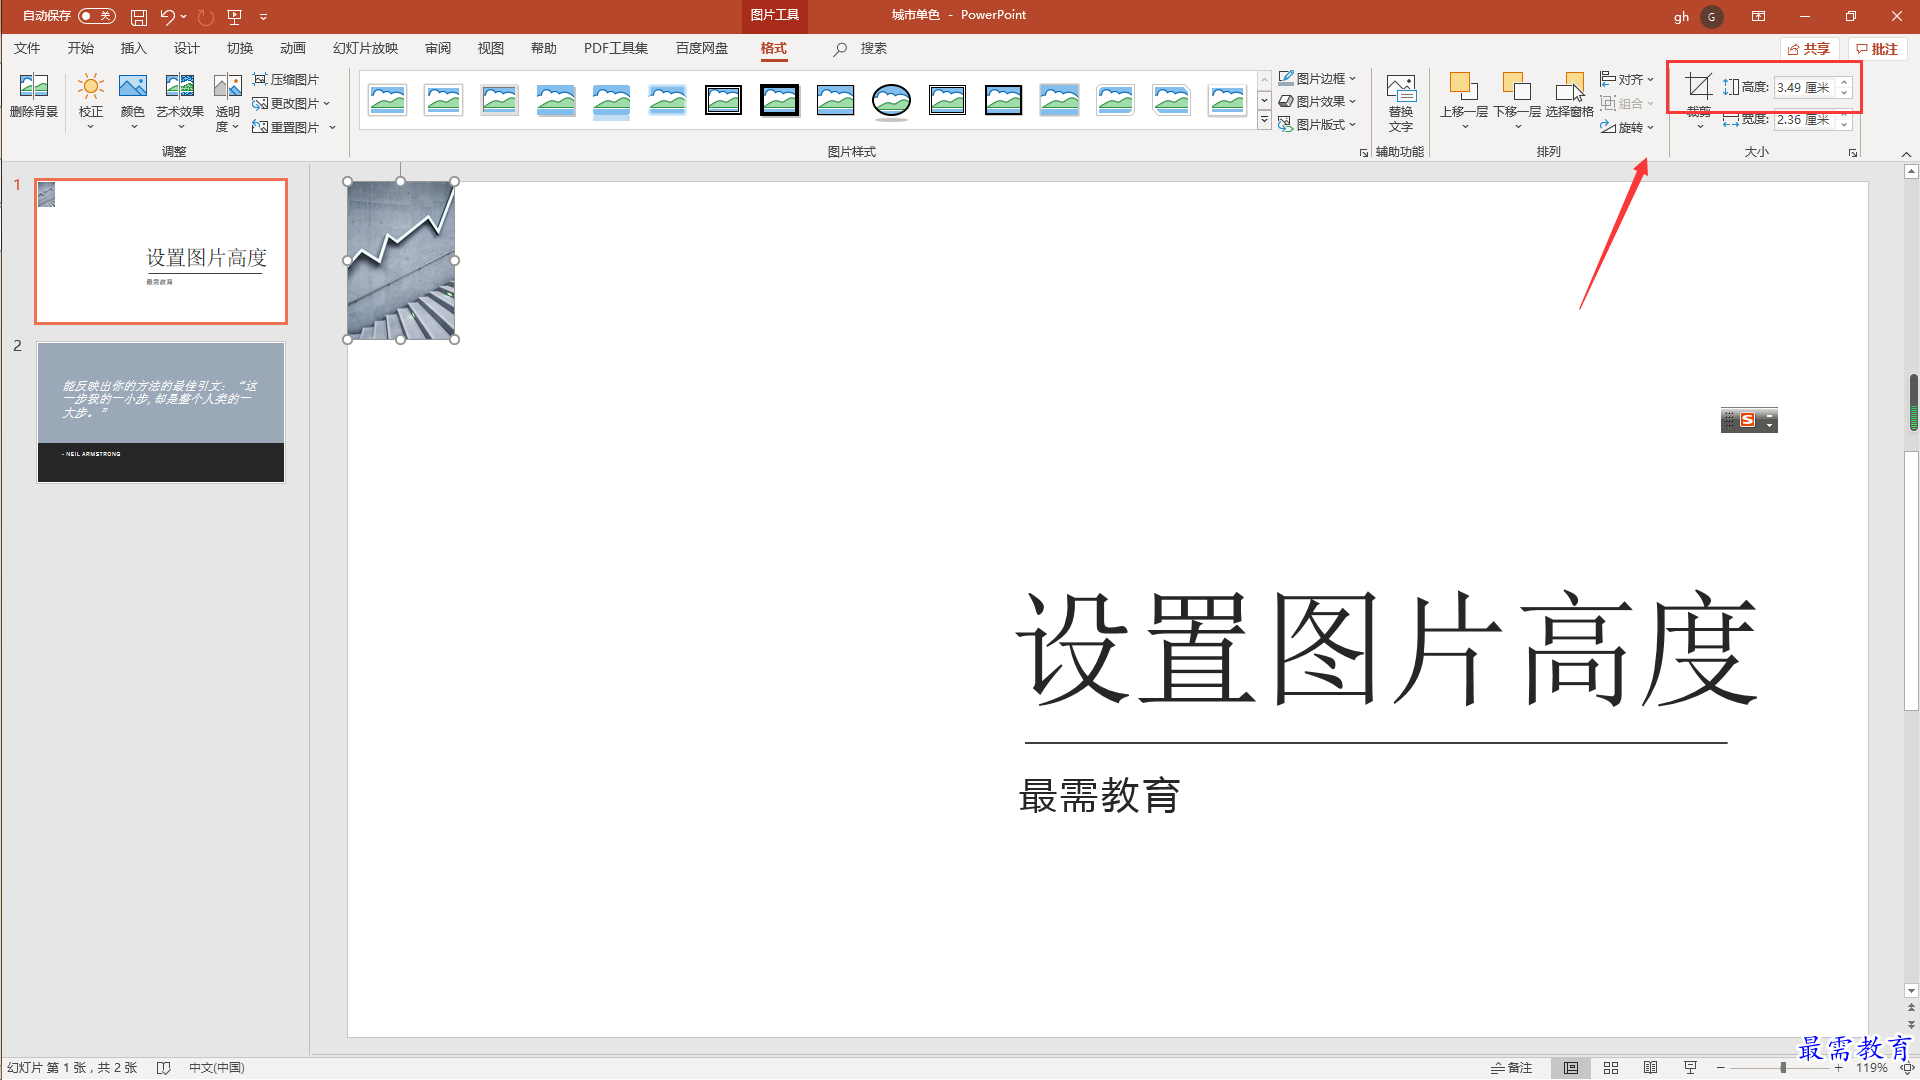Open Picture Styles group dialog launcher
The height and width of the screenshot is (1080, 1920).
tap(1363, 153)
